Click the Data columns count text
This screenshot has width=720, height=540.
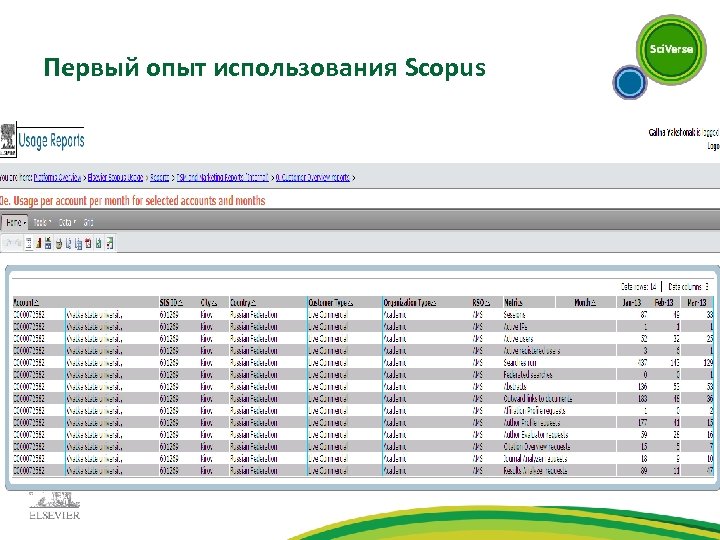[x=689, y=287]
